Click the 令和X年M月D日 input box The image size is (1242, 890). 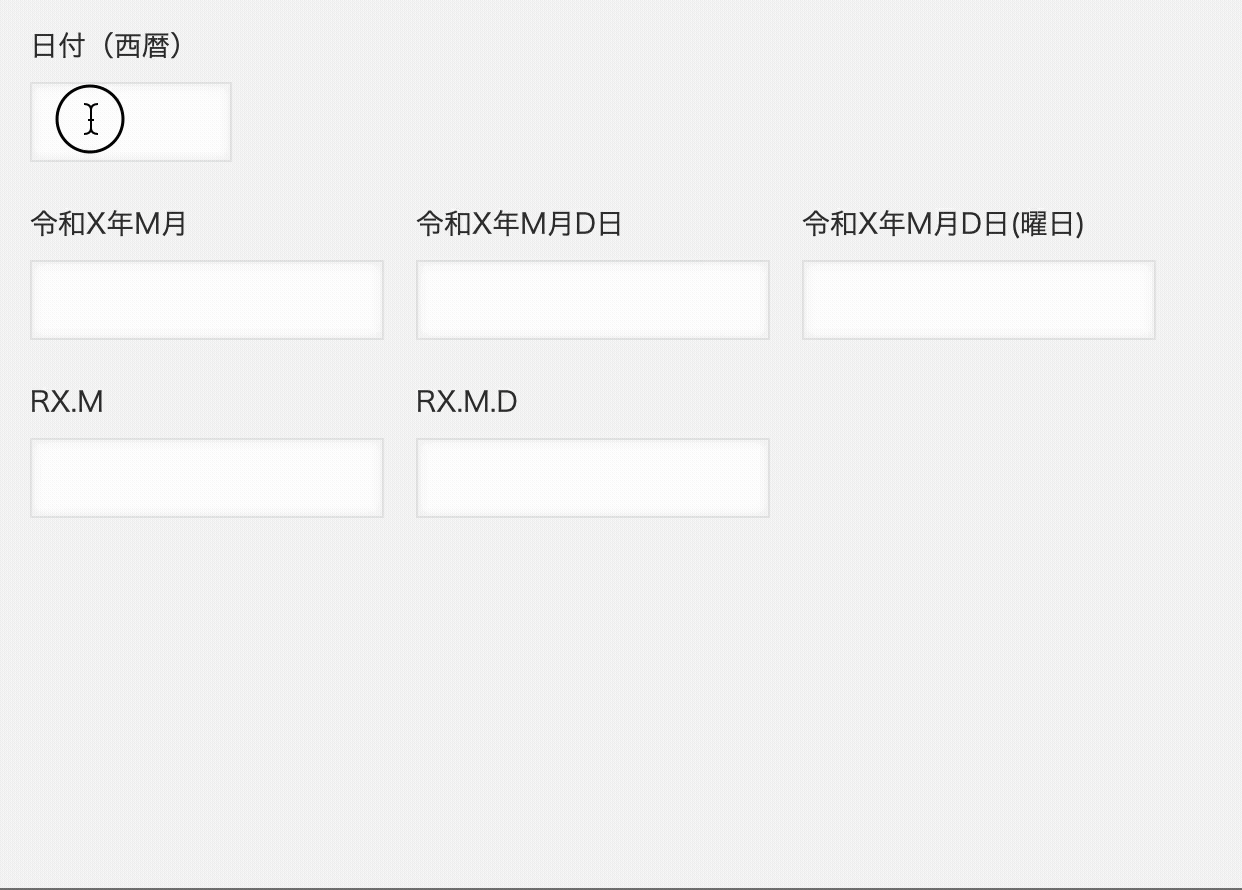[592, 300]
